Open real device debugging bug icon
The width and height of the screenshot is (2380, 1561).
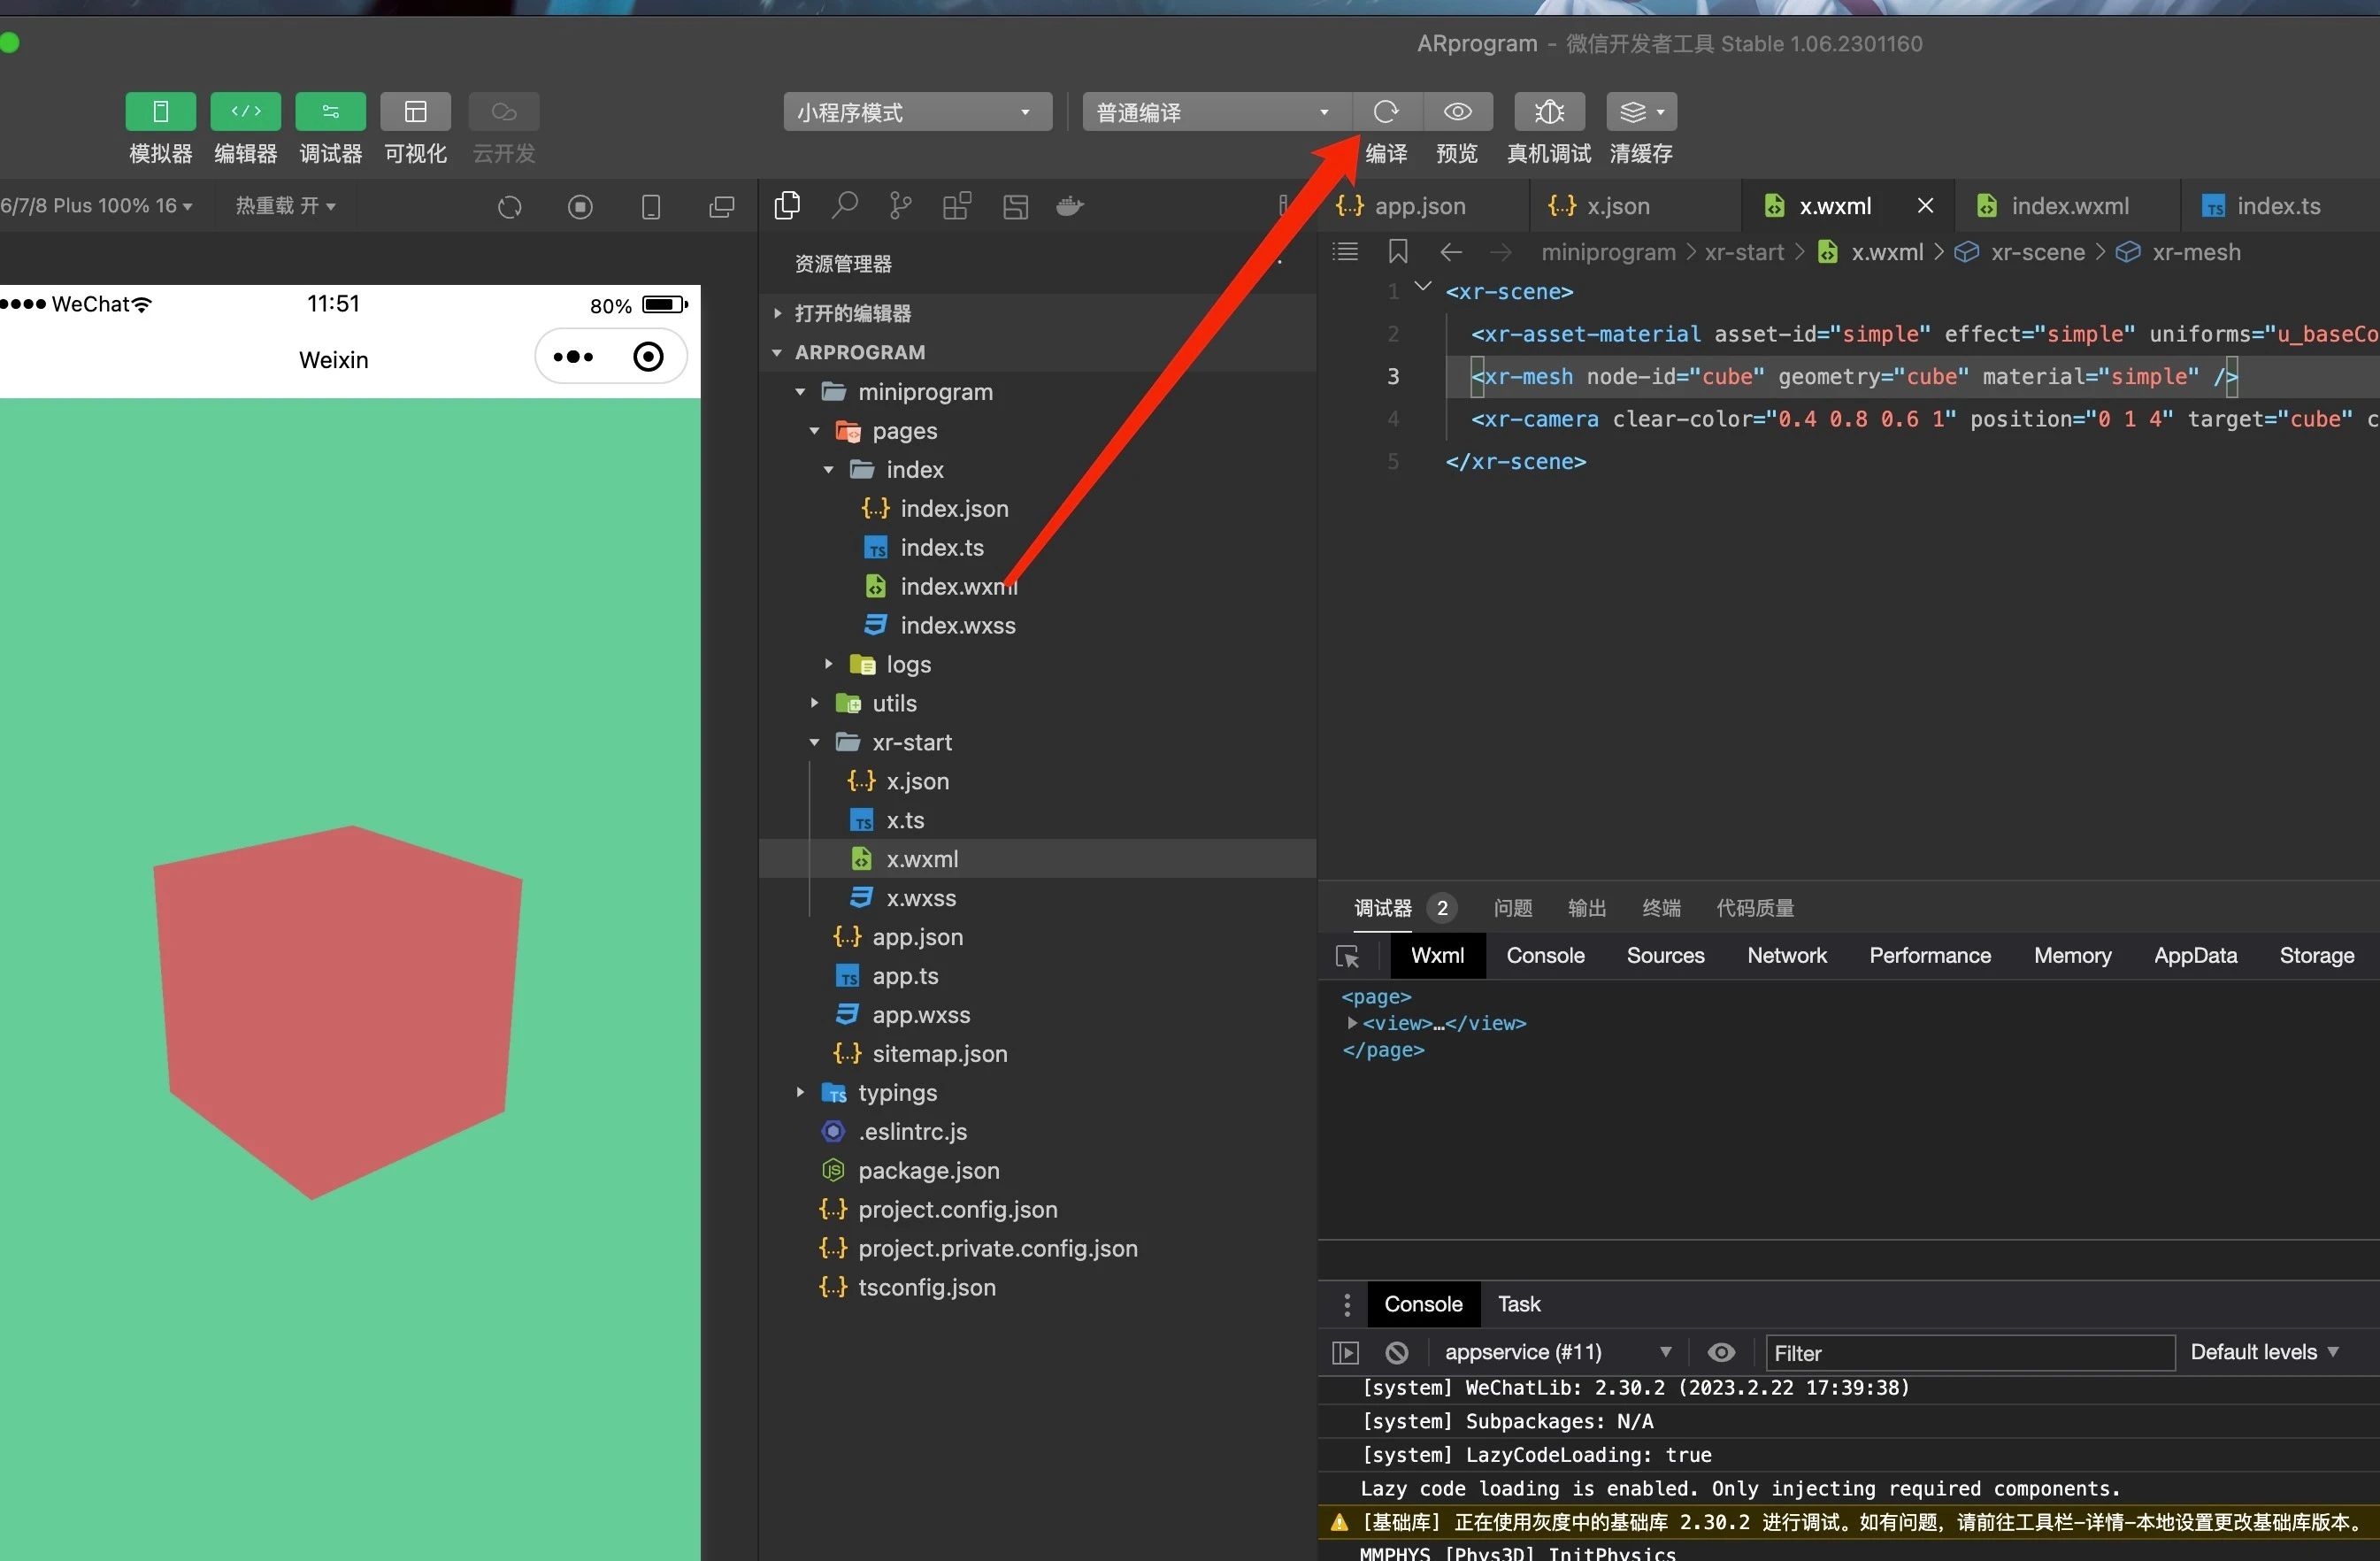1548,111
